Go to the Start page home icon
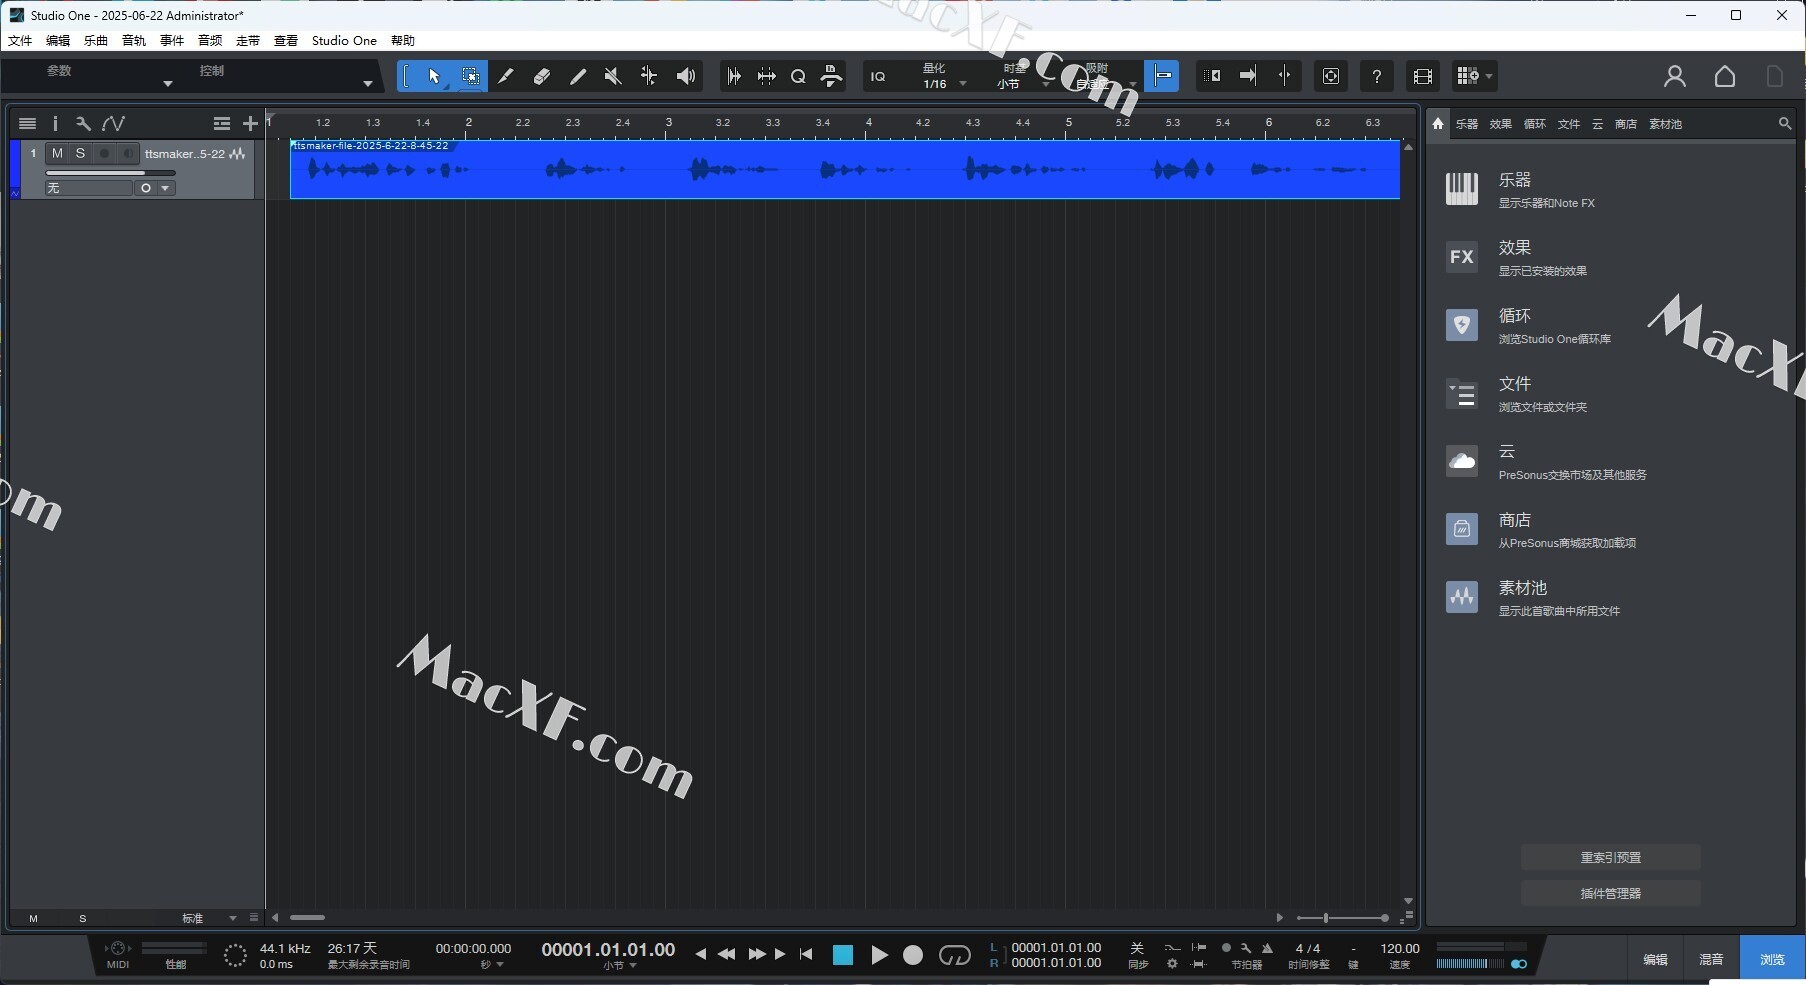 1725,76
